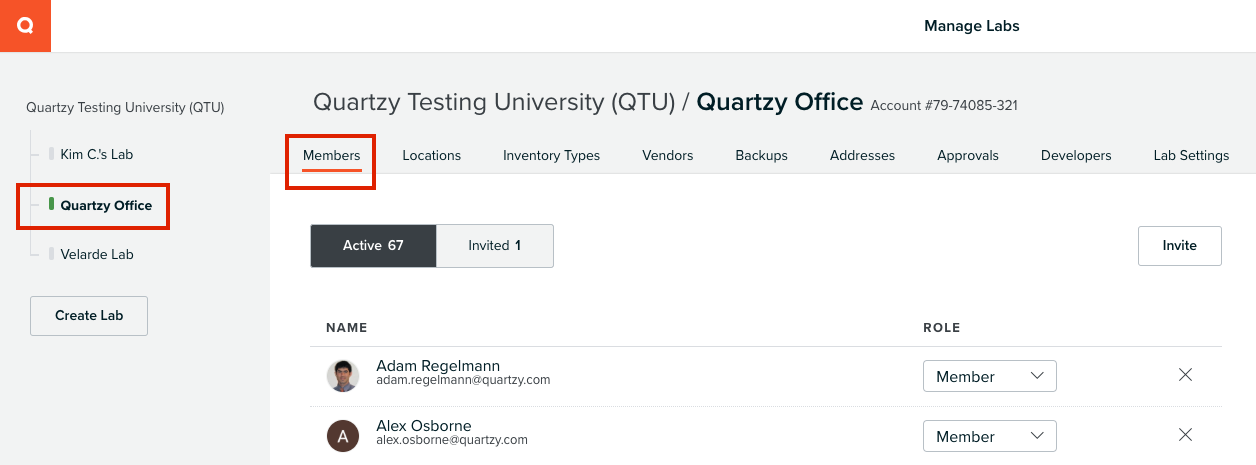Viewport: 1256px width, 465px height.
Task: Click the Invite button
Action: pyautogui.click(x=1180, y=245)
